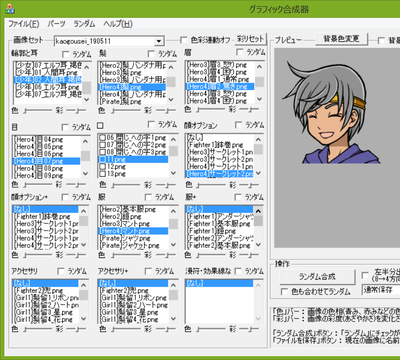The image size is (400, 360).
Task: Adjust the 色 slider under 輪郭と耳
Action: [x=37, y=110]
